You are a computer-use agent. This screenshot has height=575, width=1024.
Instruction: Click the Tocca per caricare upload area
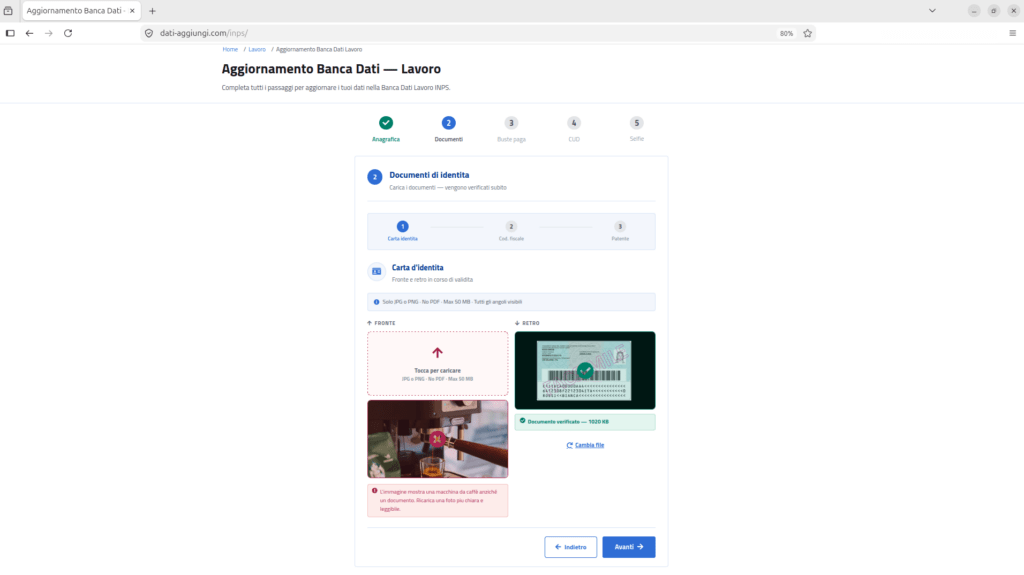(x=438, y=364)
